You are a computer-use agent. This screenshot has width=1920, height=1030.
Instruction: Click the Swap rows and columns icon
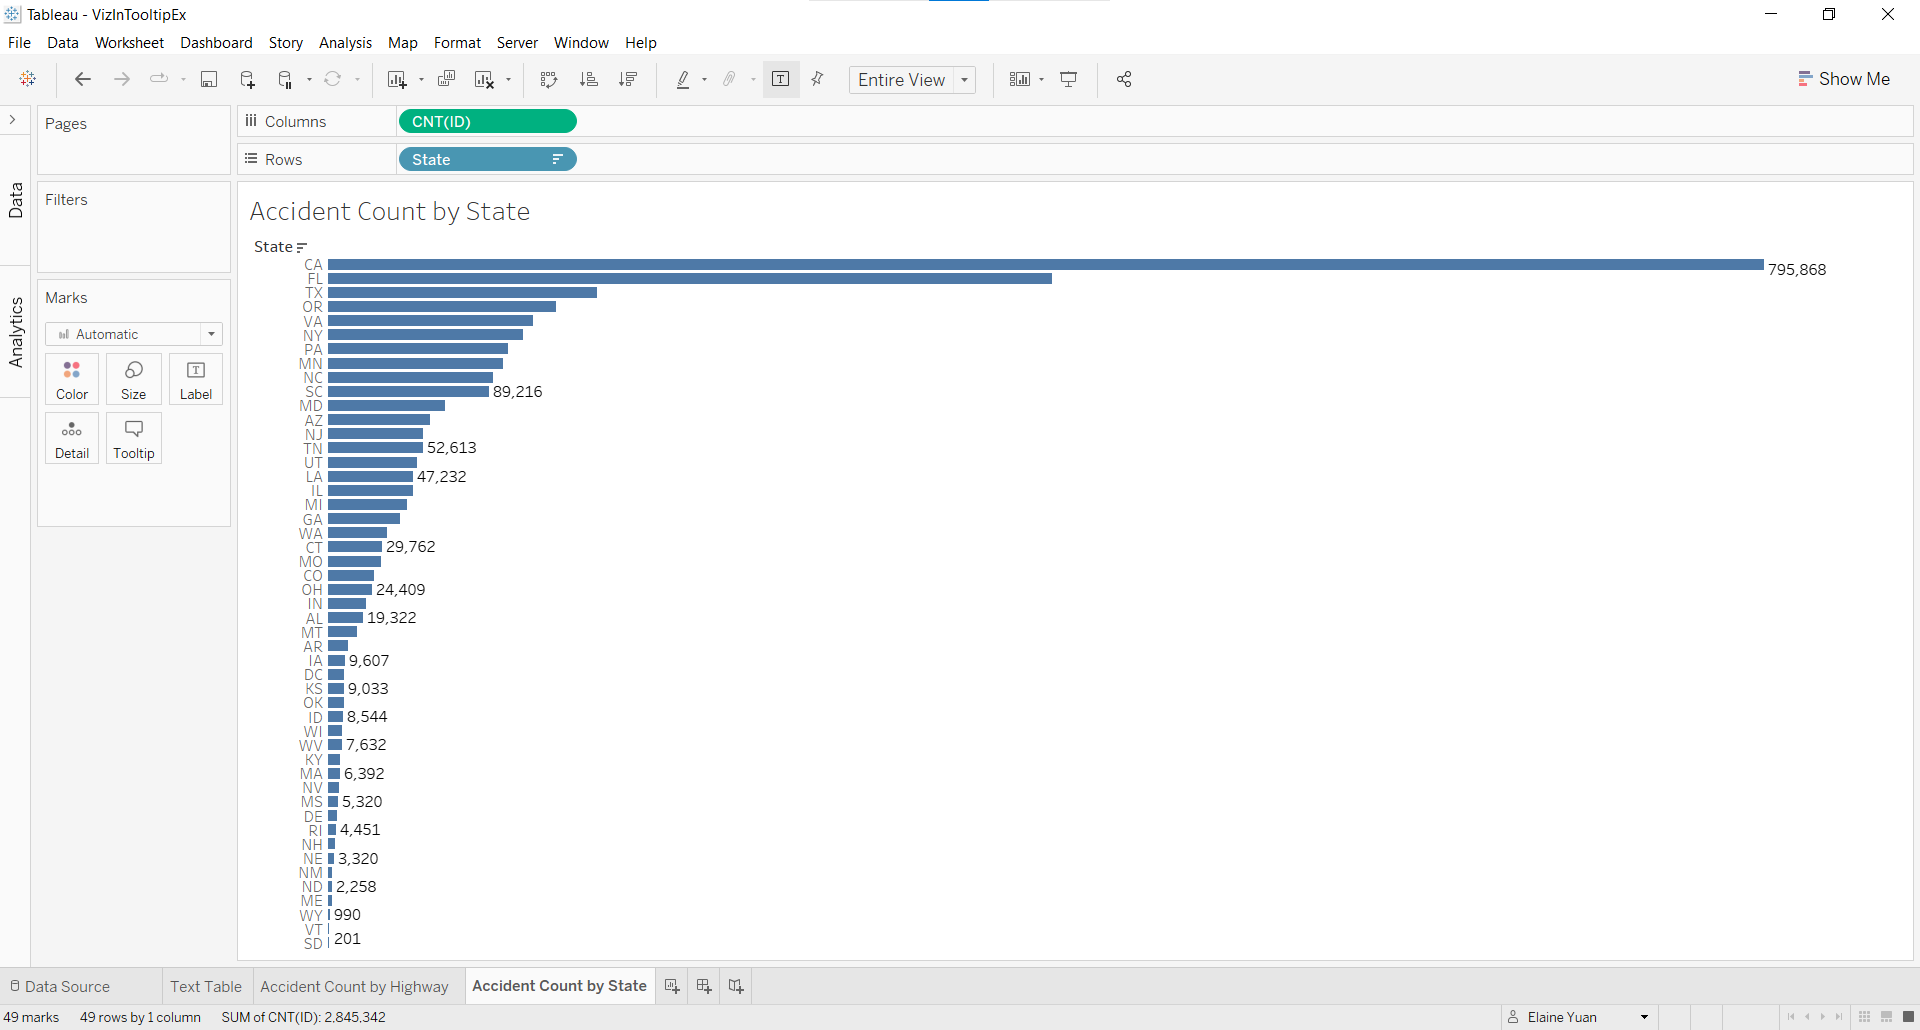pyautogui.click(x=548, y=80)
